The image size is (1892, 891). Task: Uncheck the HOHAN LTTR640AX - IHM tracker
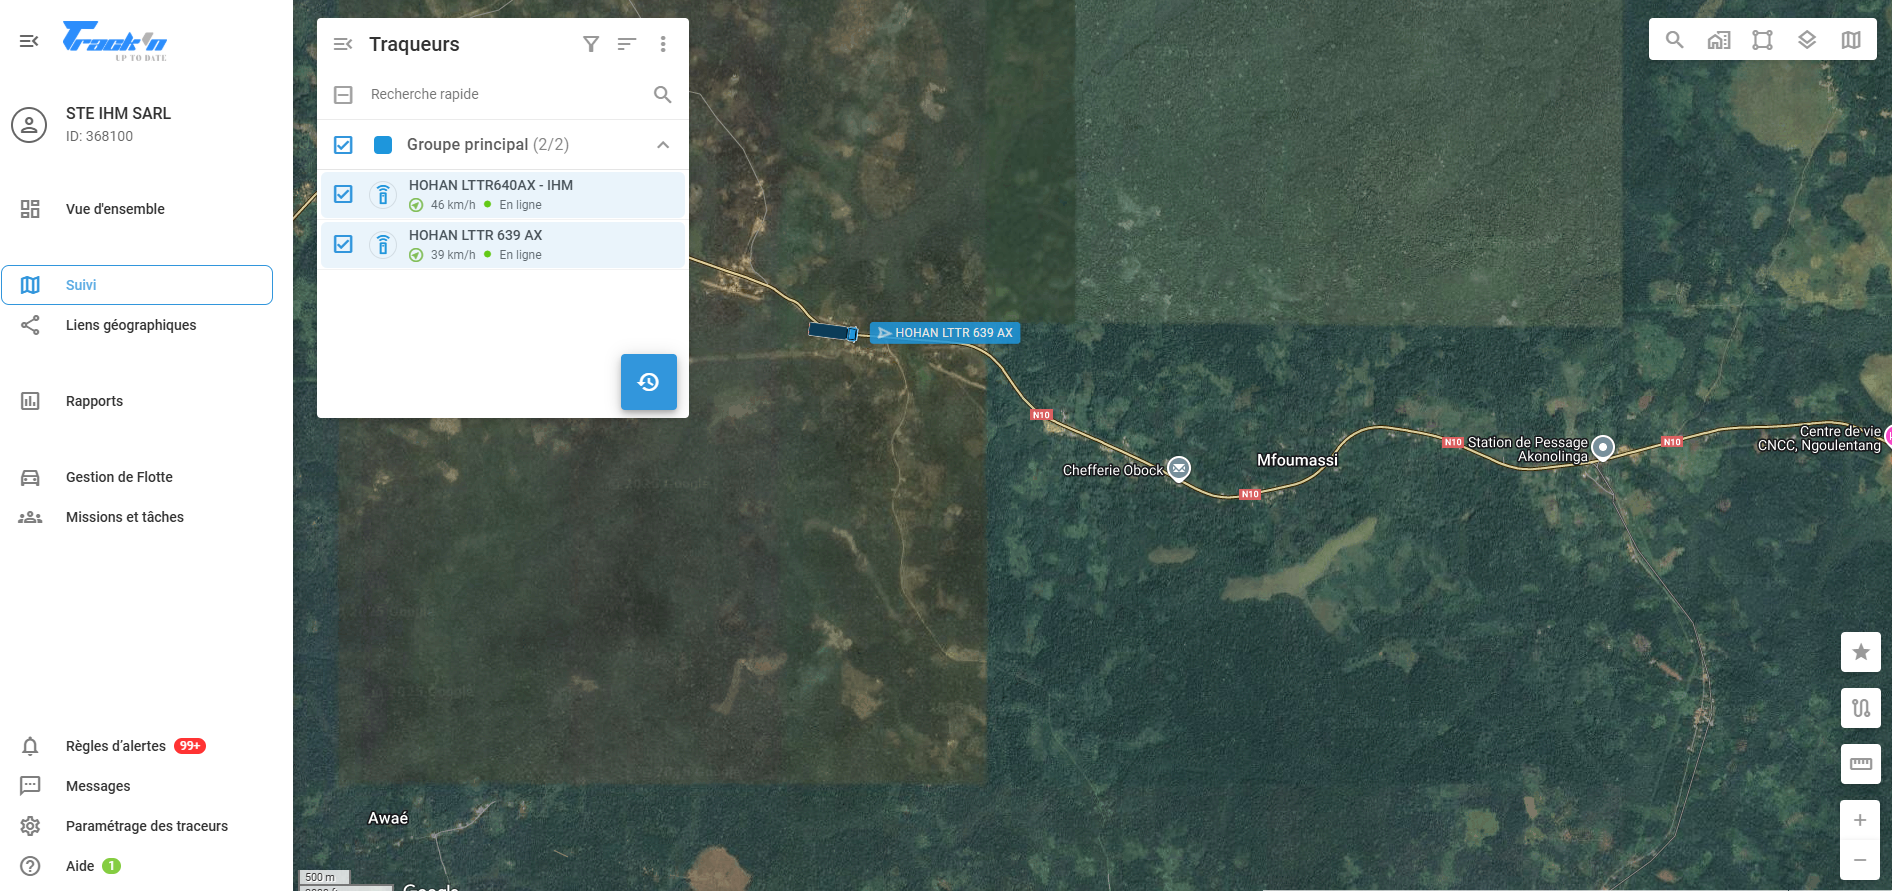[343, 194]
